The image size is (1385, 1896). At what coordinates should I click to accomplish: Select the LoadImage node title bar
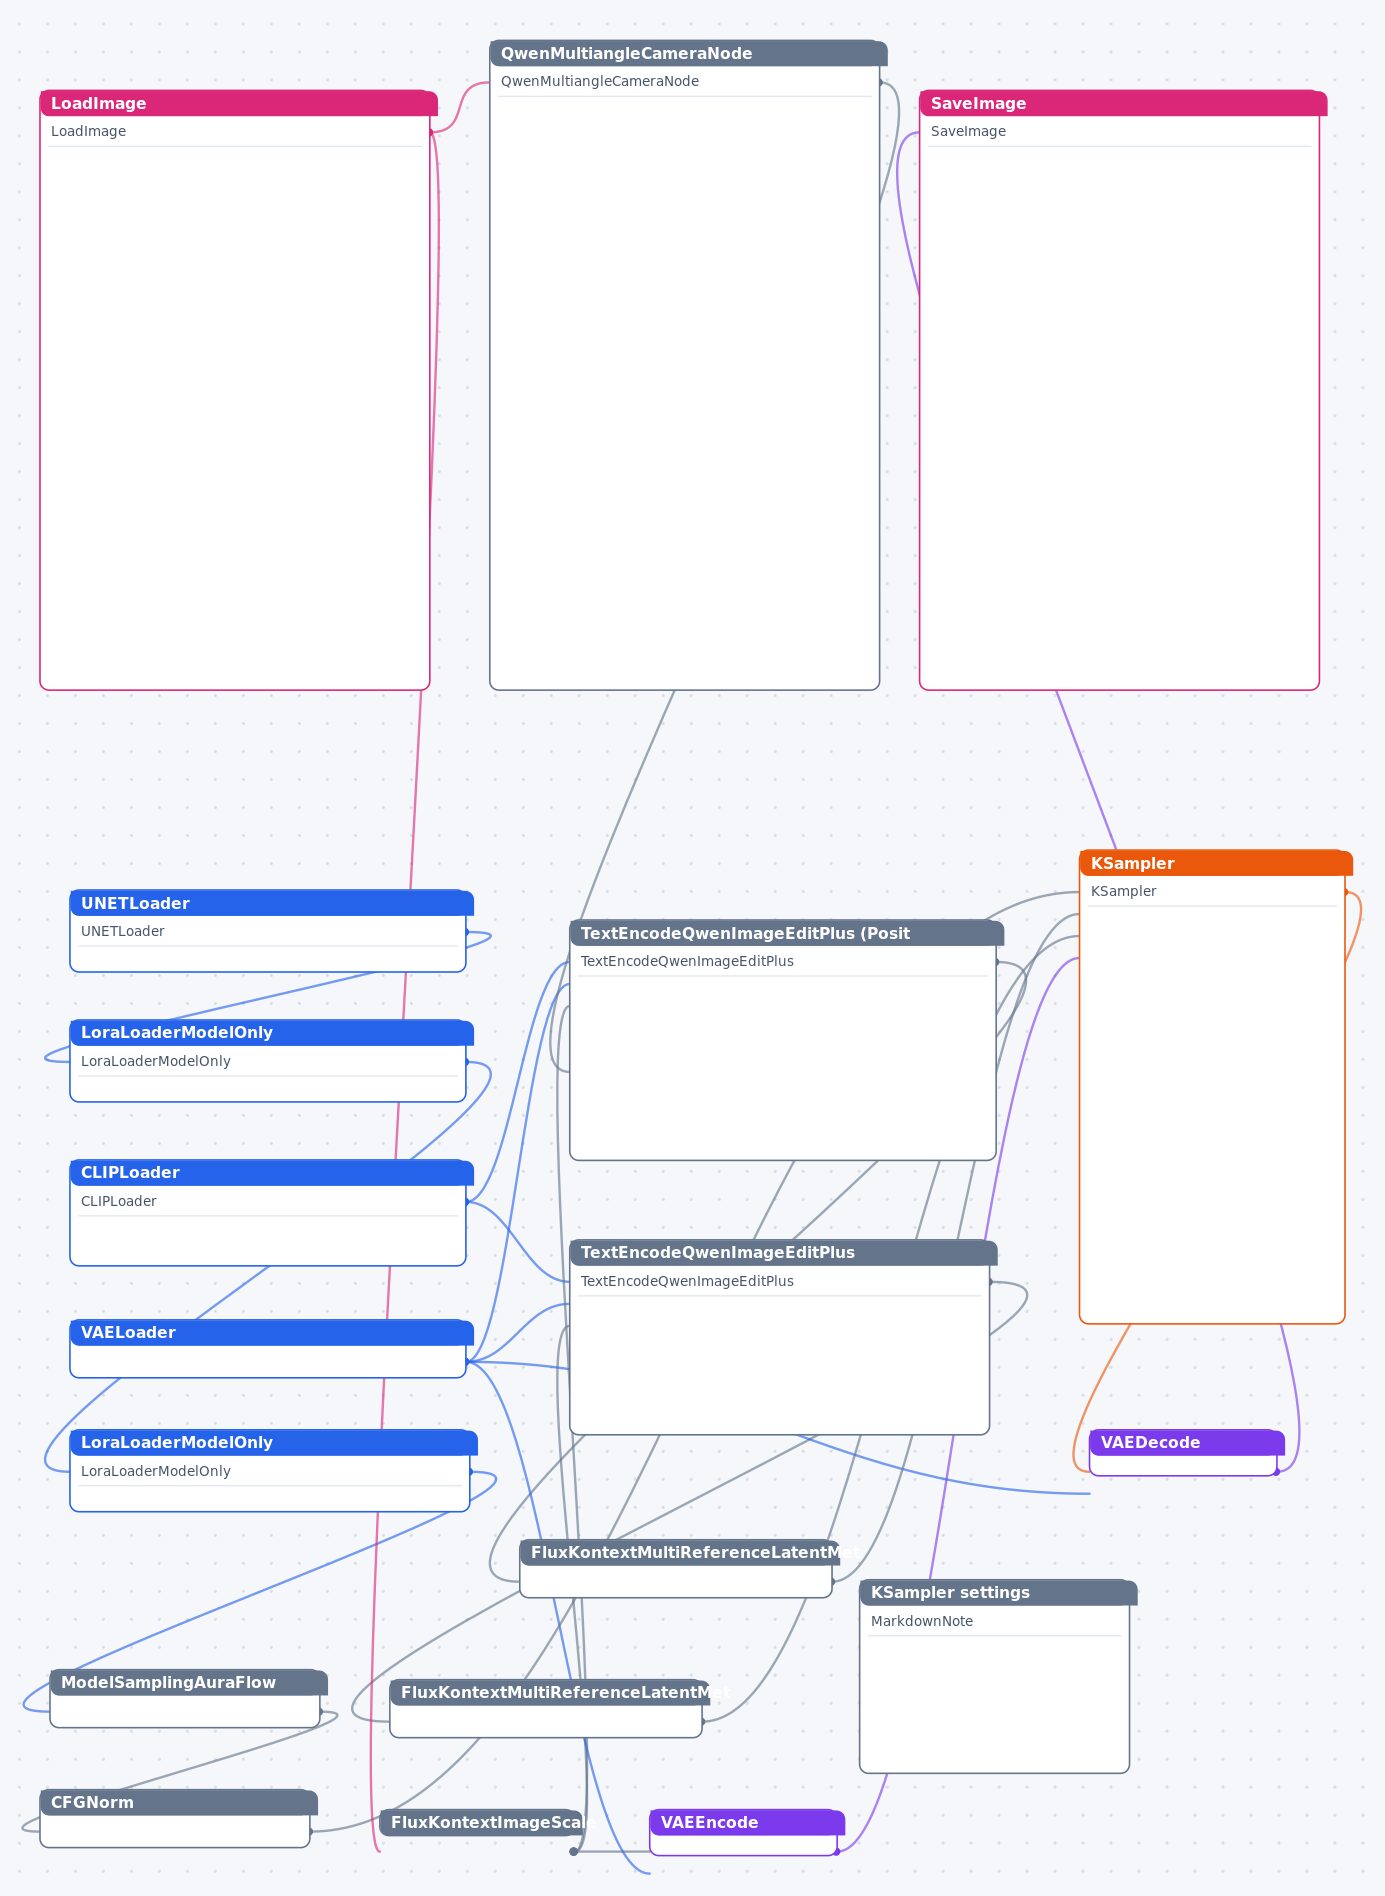[238, 103]
